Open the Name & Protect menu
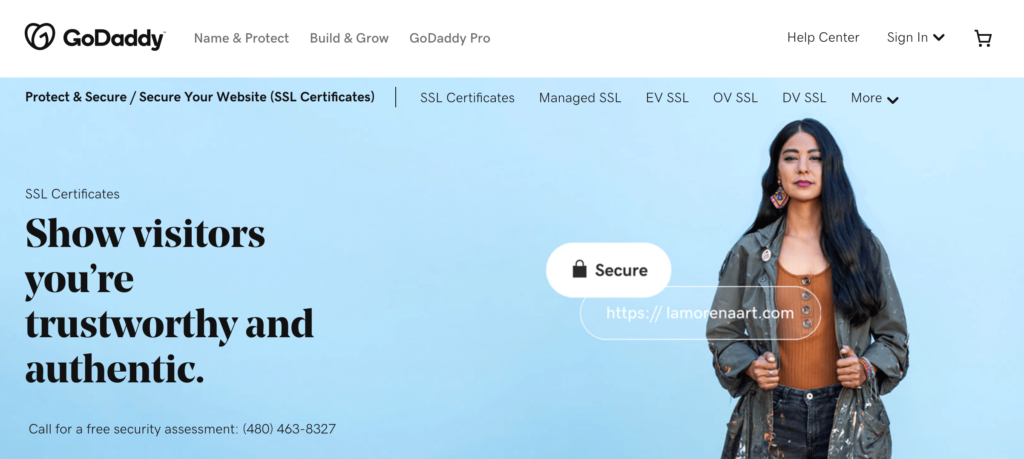The width and height of the screenshot is (1024, 459). 241,39
